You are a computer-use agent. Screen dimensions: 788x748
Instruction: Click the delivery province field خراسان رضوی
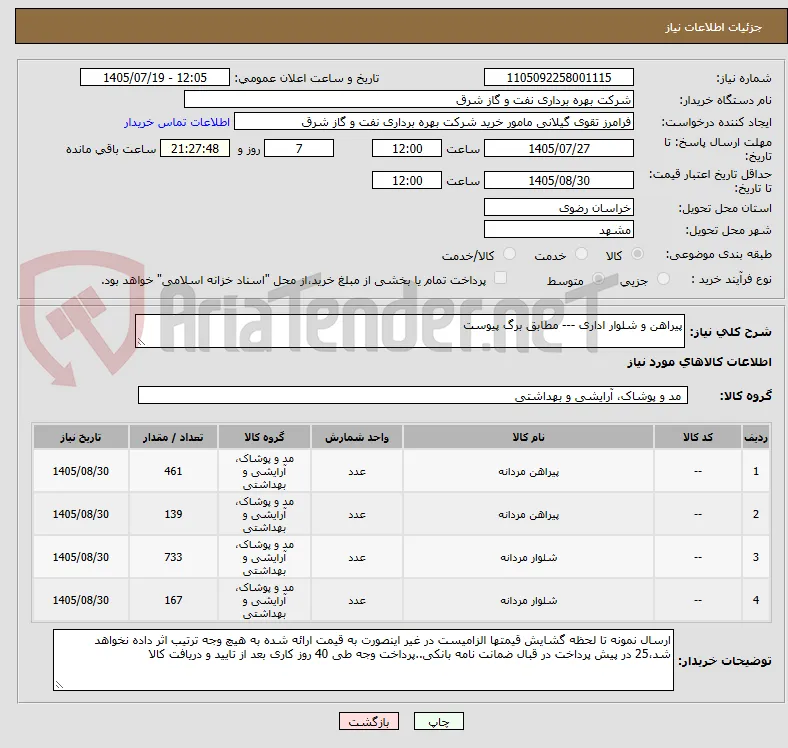(x=559, y=207)
